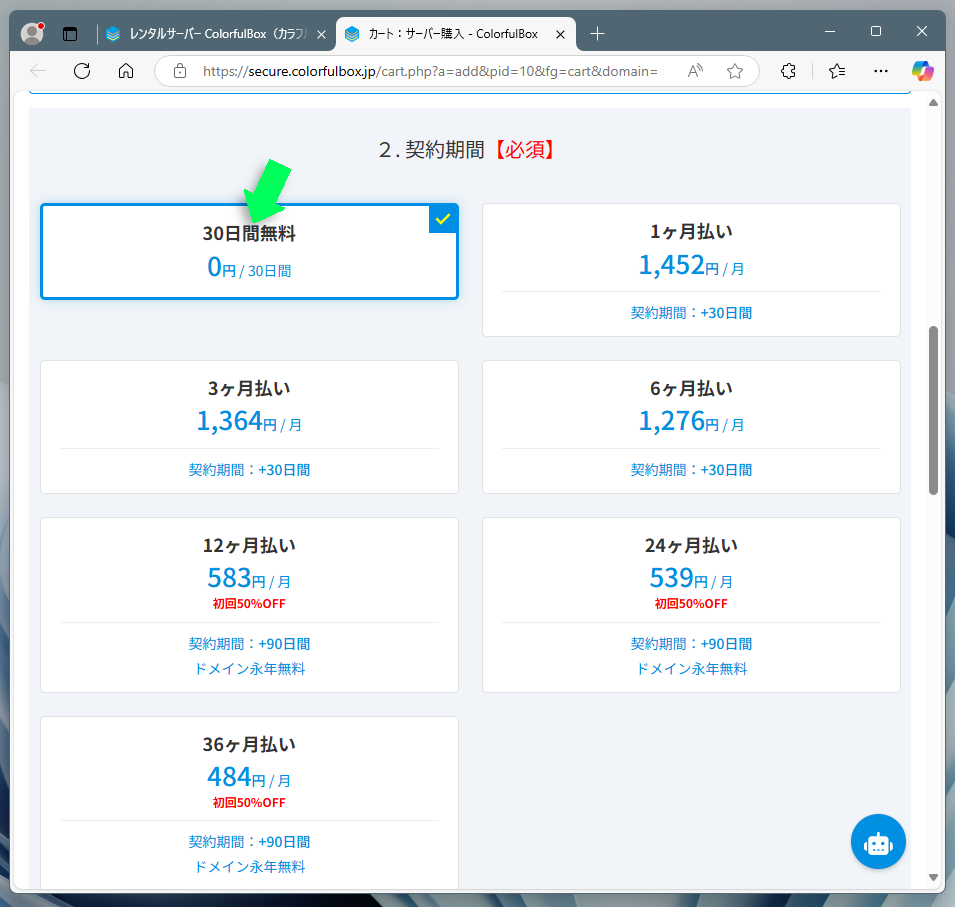Click the browser Back arrow

point(38,71)
